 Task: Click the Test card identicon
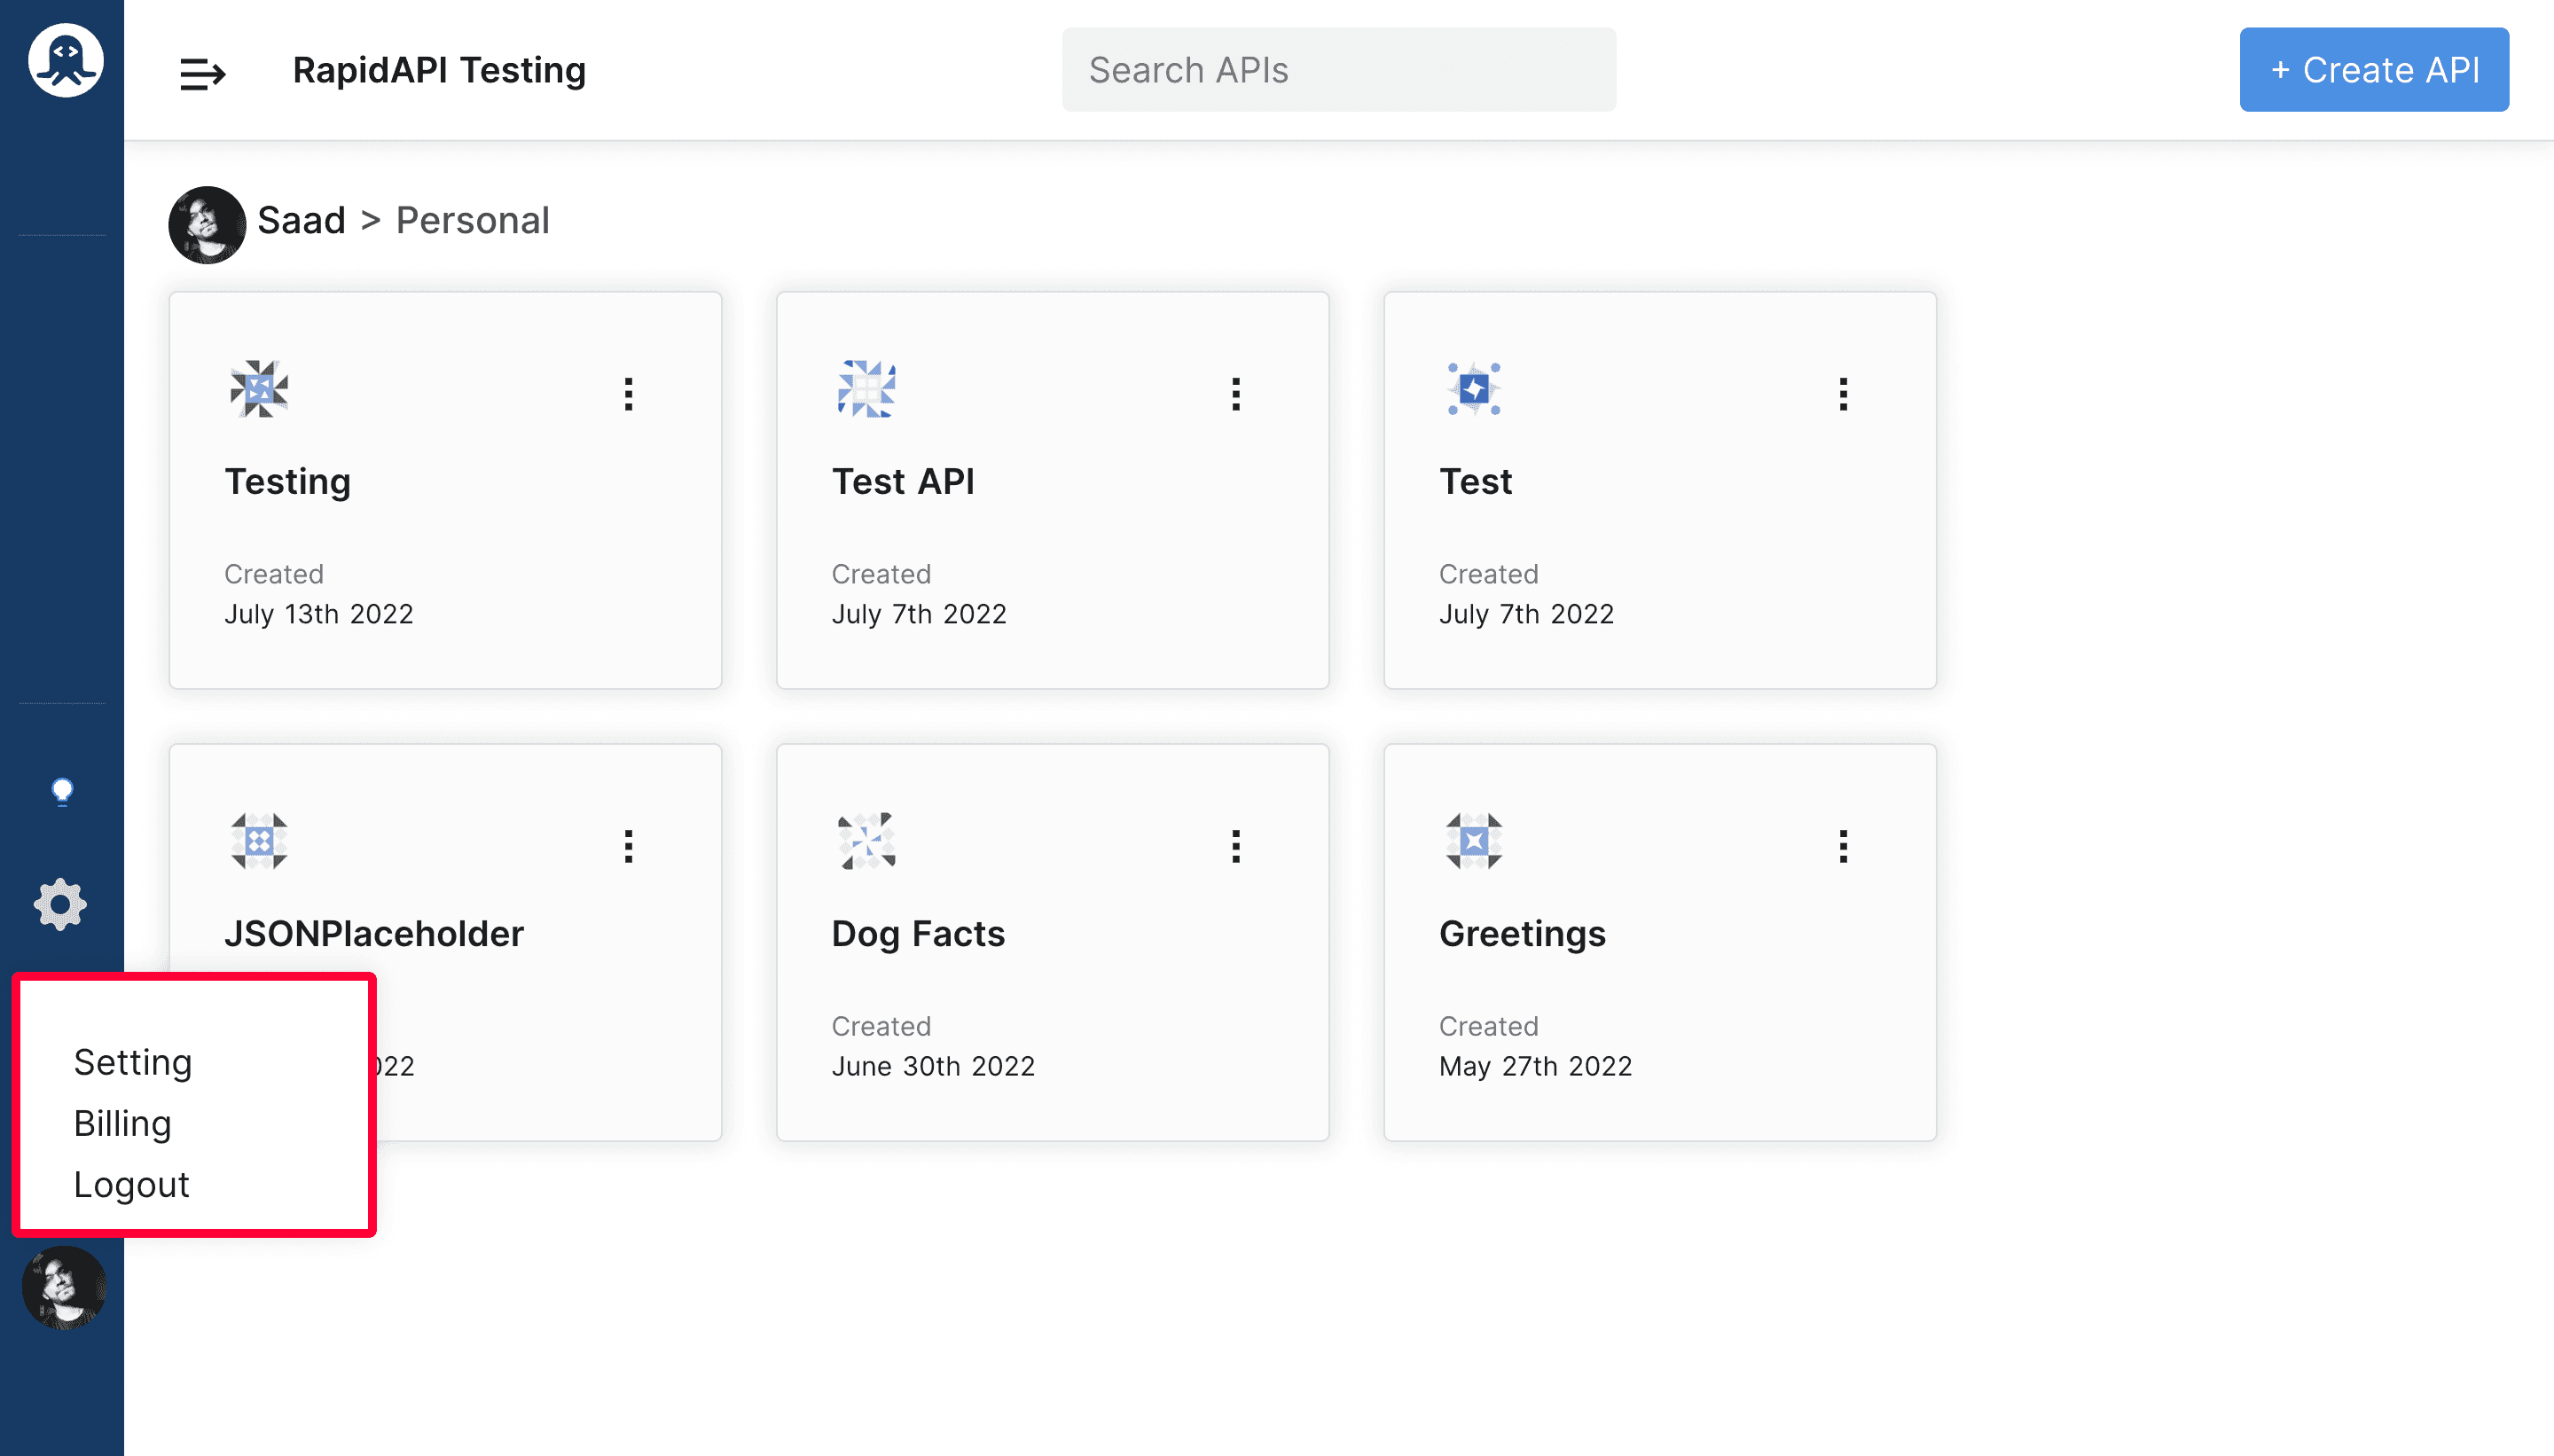point(1474,389)
